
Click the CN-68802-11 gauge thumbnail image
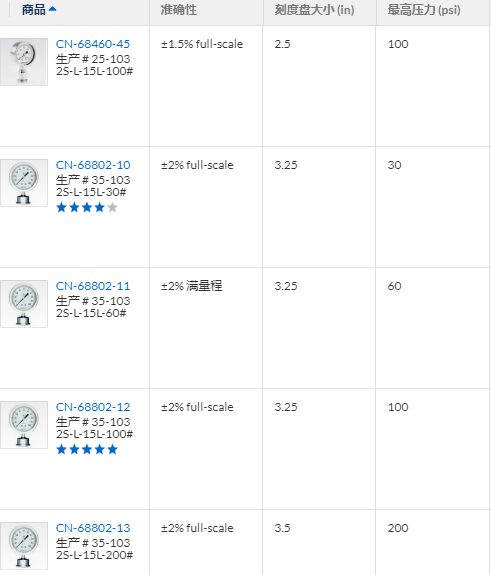[x=24, y=304]
